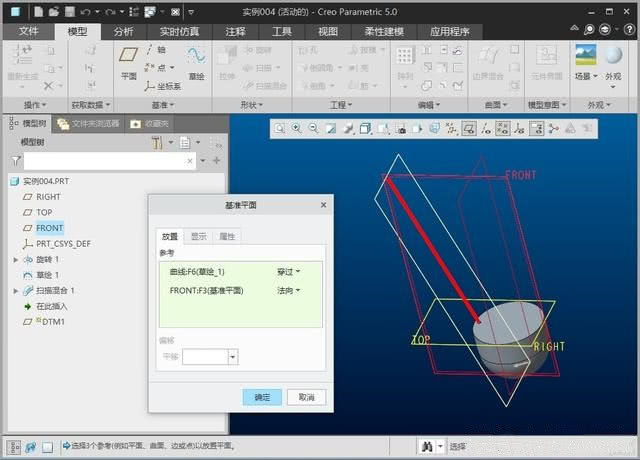This screenshot has width=640, height=460.
Task: Click the Display Style cube icon
Action: 365,129
